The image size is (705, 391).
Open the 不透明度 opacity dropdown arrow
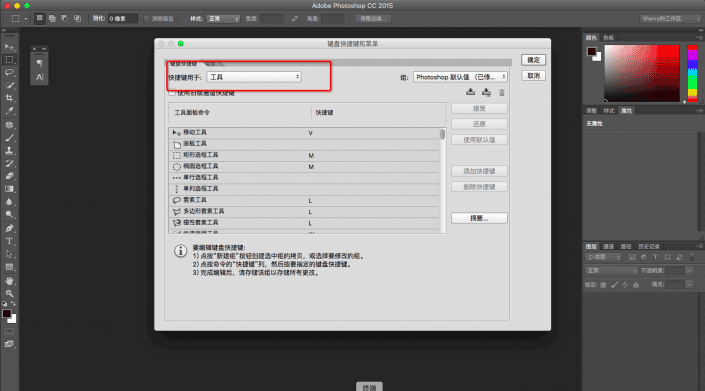pos(689,271)
